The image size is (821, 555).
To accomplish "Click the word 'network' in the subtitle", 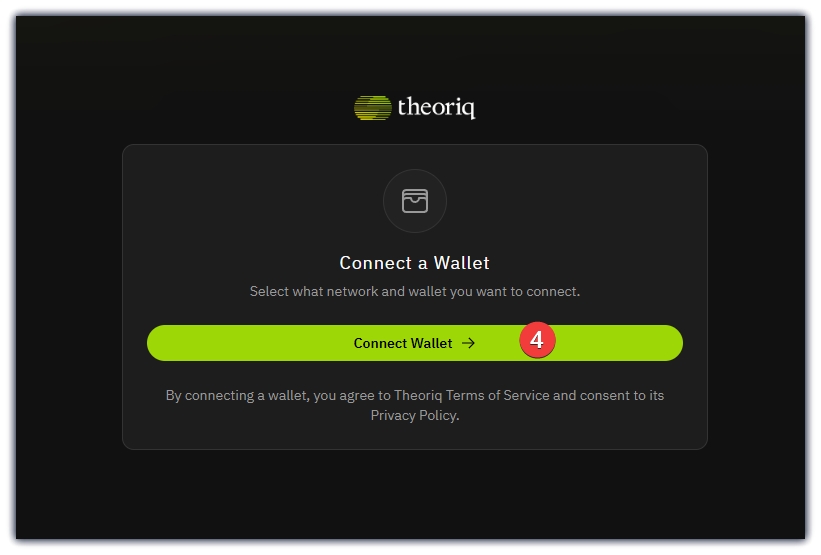I will point(352,292).
